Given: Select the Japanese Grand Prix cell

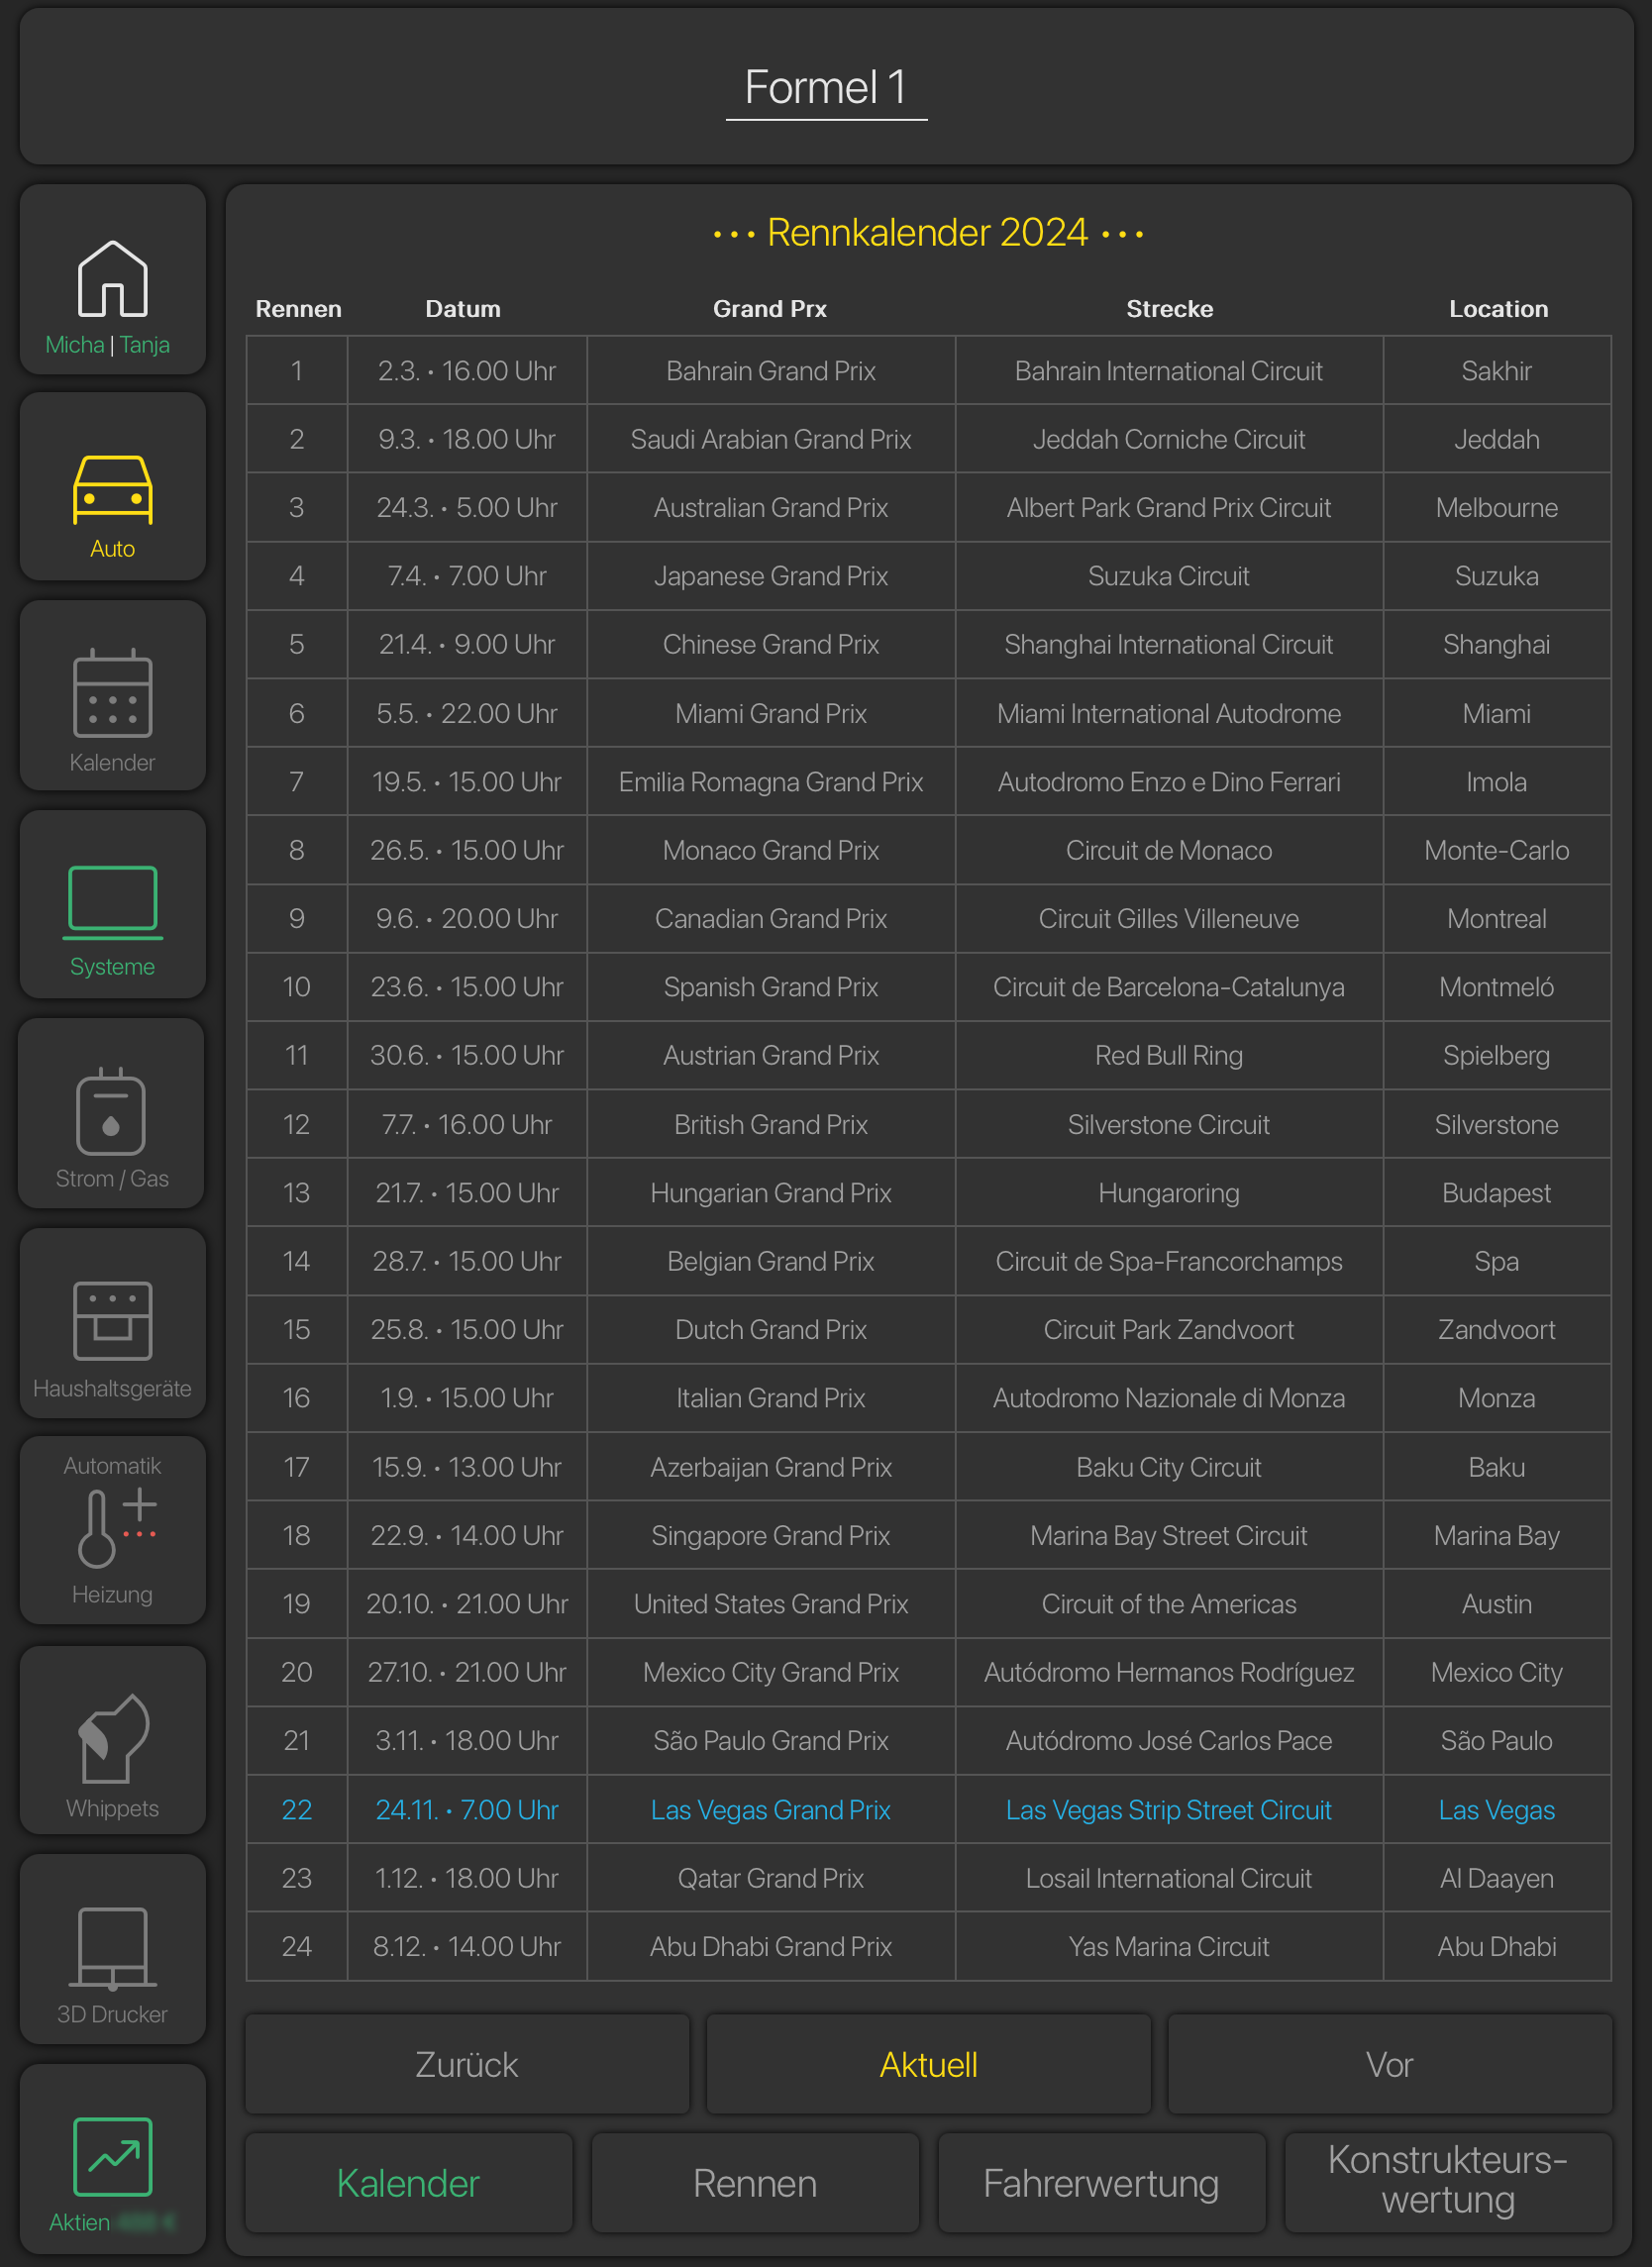Looking at the screenshot, I should click(x=771, y=576).
